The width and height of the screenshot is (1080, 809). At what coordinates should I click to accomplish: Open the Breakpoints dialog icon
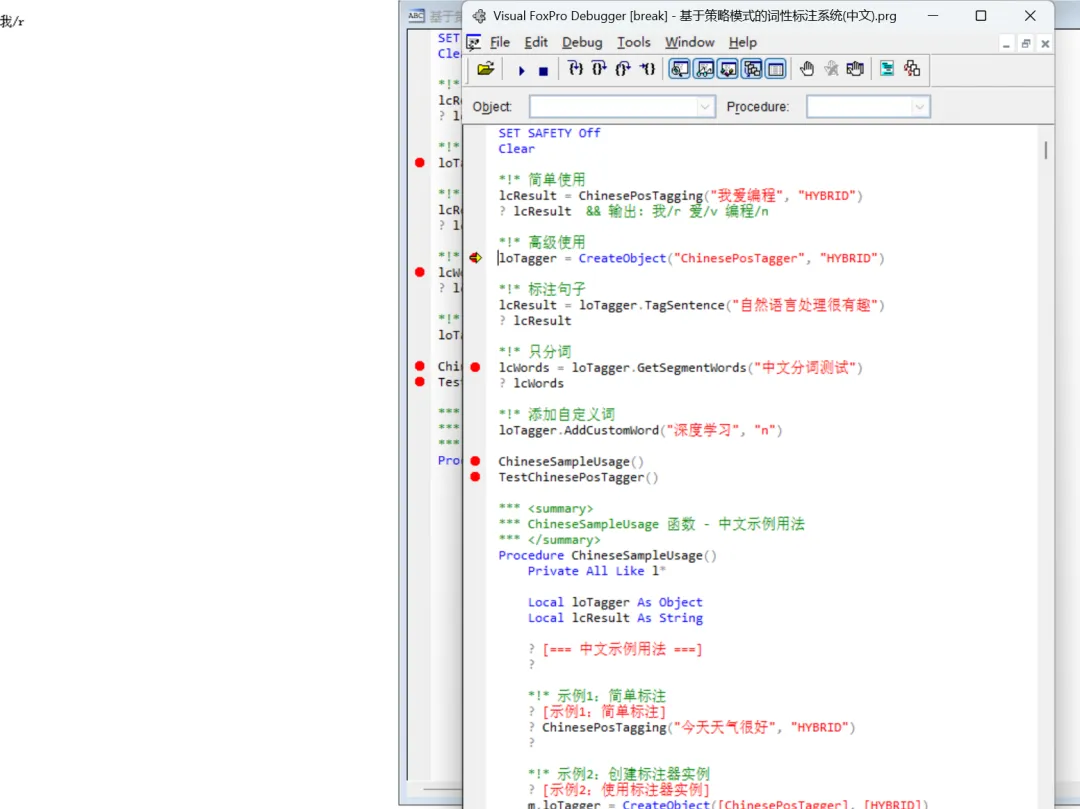click(855, 69)
